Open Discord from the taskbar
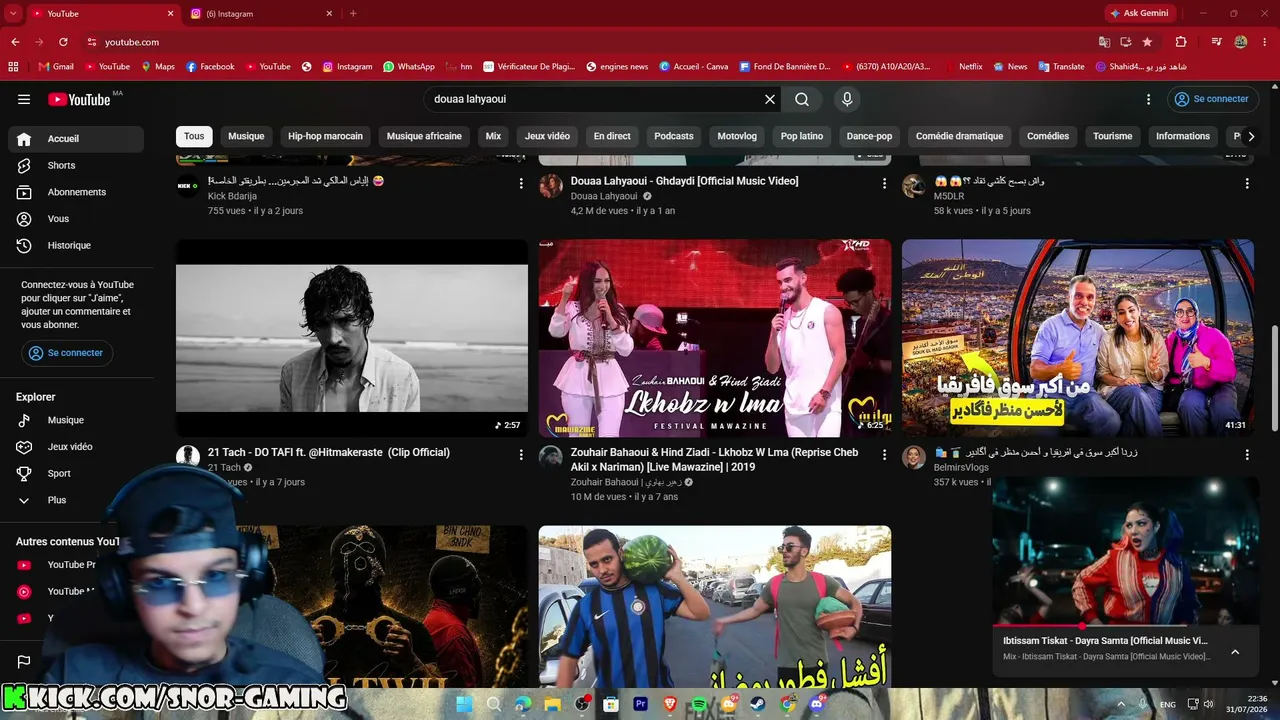This screenshot has width=1280, height=720. (x=817, y=704)
